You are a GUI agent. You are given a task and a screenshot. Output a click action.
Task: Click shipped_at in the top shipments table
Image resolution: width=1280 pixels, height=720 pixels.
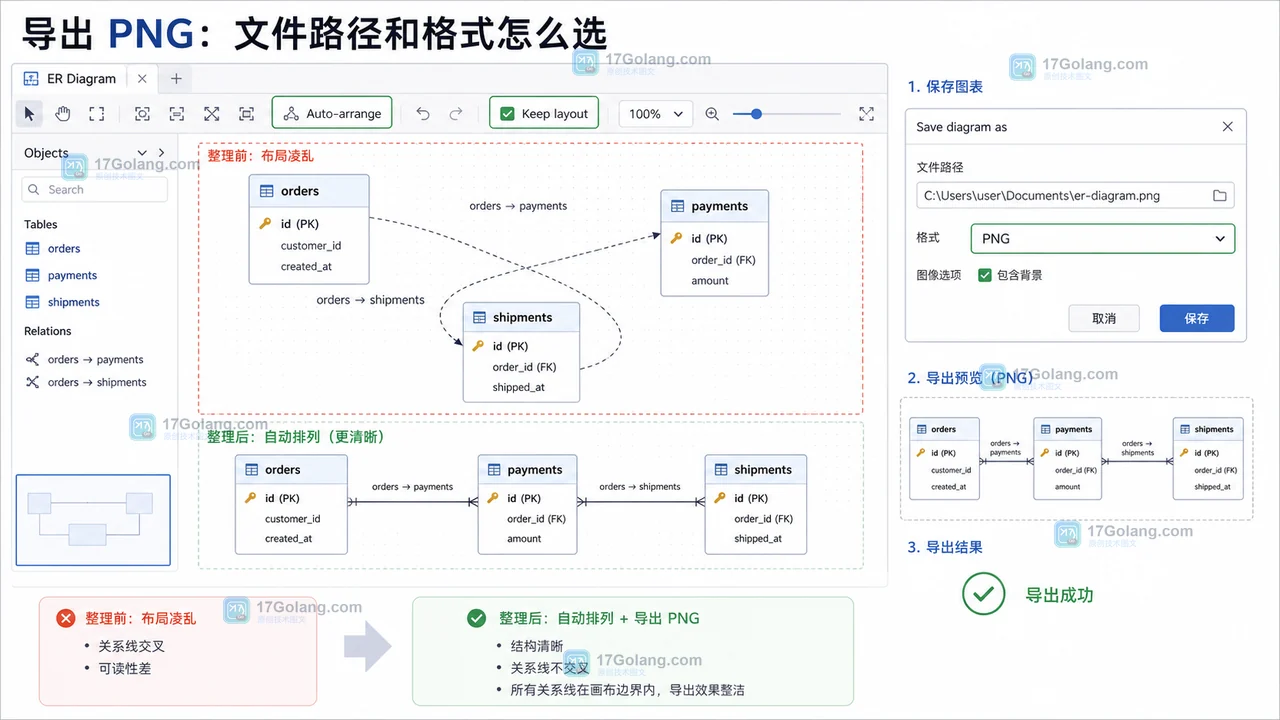coord(519,388)
